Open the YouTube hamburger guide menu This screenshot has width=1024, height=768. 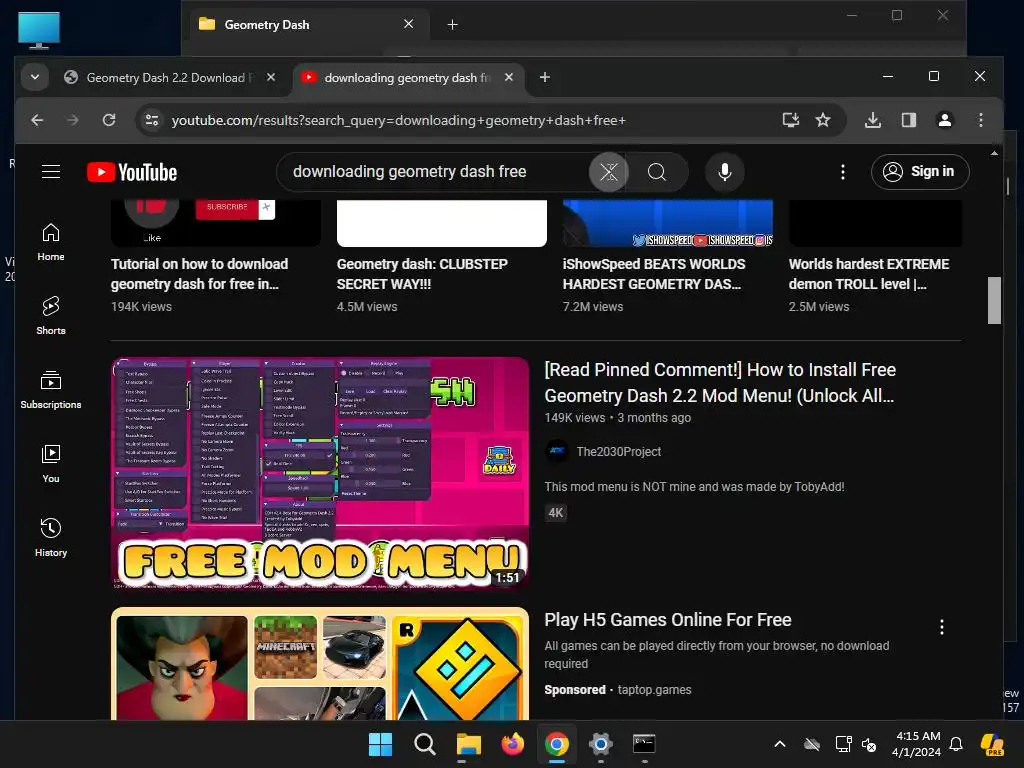click(51, 172)
